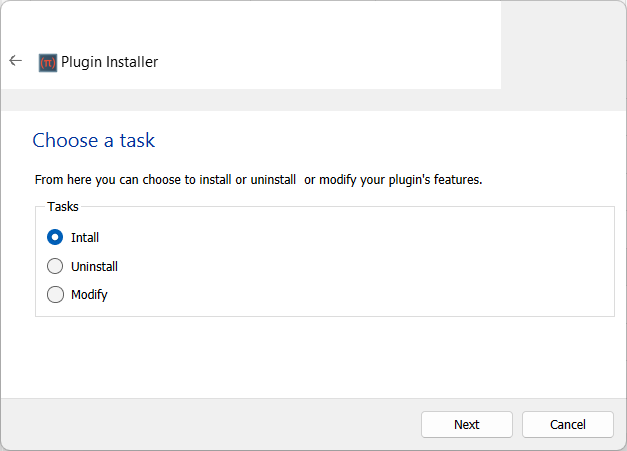Viewport: 627px width, 451px height.
Task: Click the Intall option label text
Action: 85,238
